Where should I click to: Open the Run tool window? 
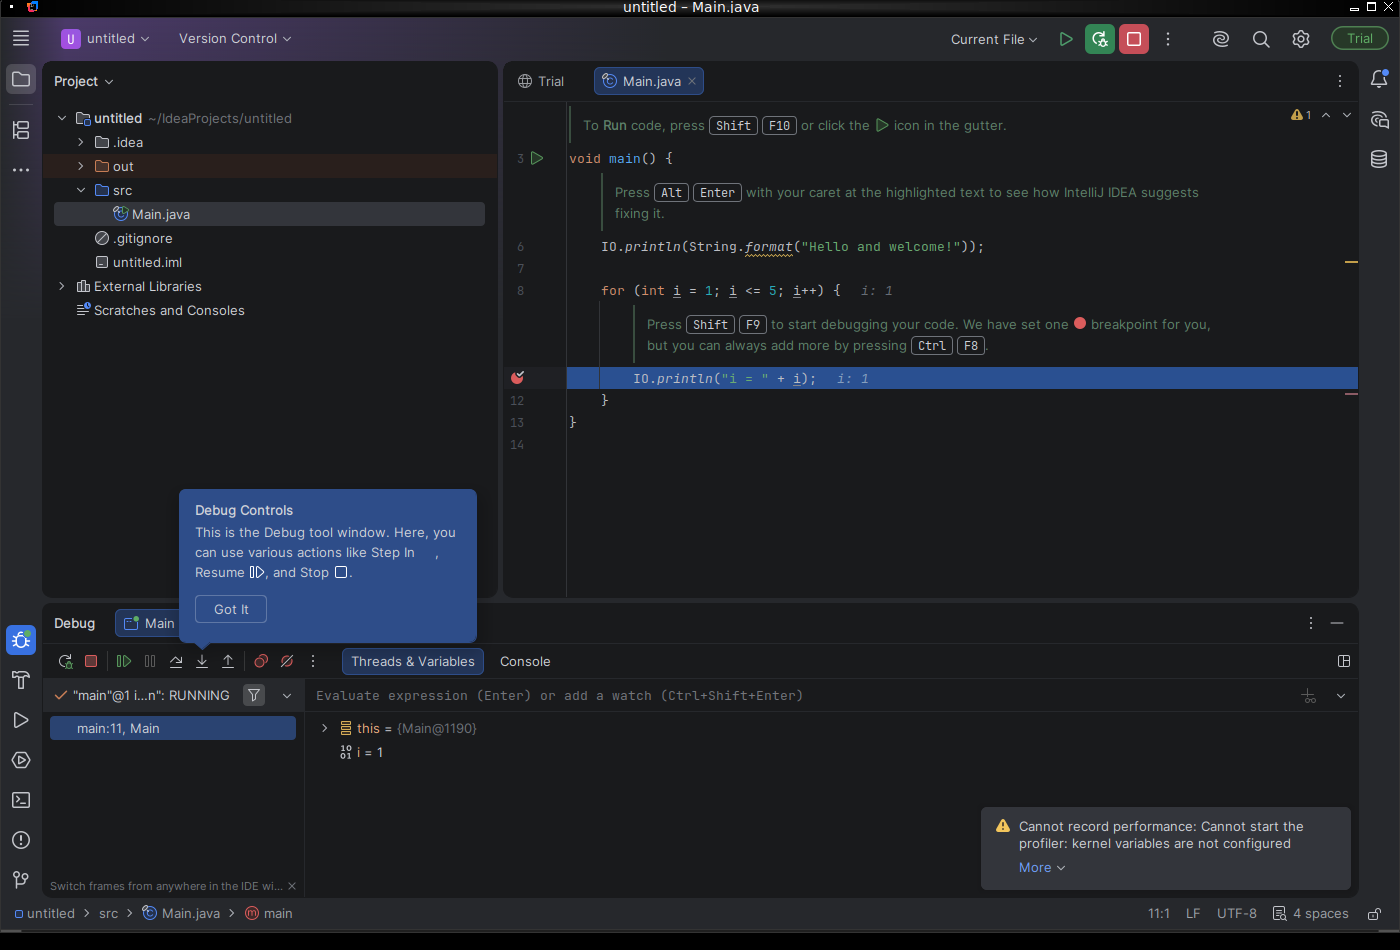coord(21,720)
